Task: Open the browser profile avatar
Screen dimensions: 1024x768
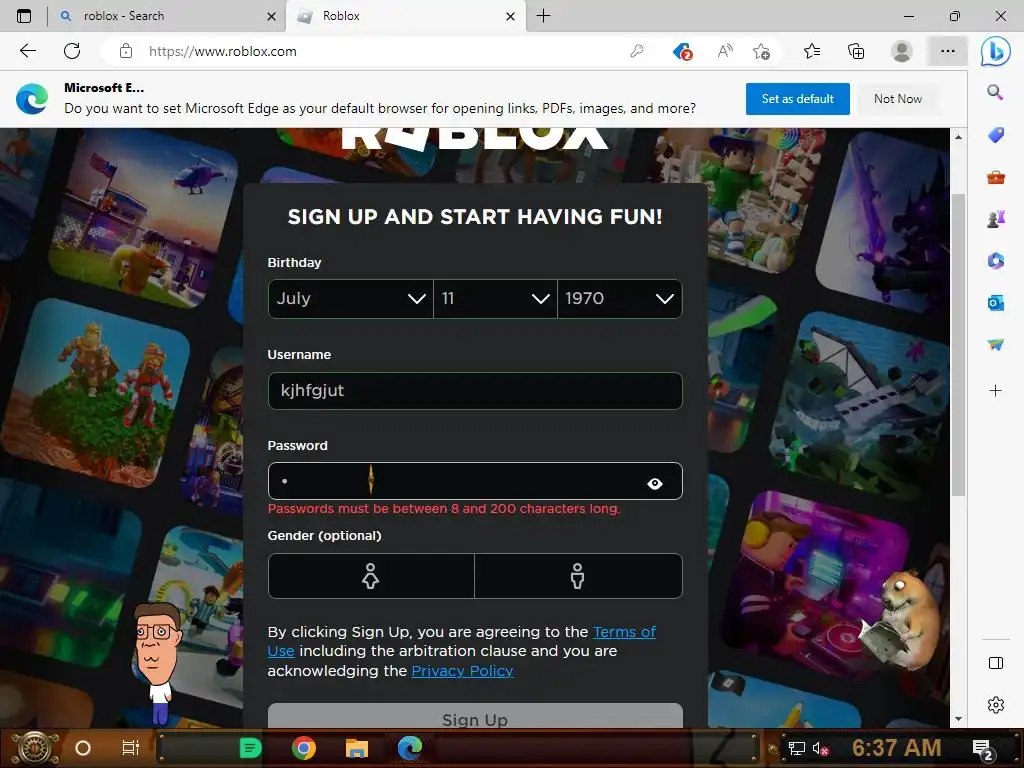Action: [902, 51]
